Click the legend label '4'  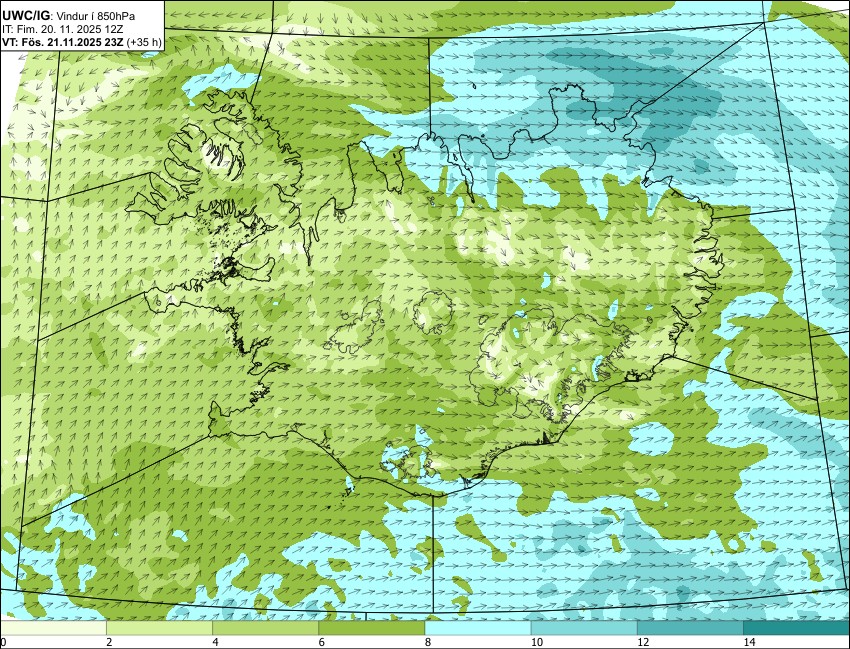coord(216,642)
